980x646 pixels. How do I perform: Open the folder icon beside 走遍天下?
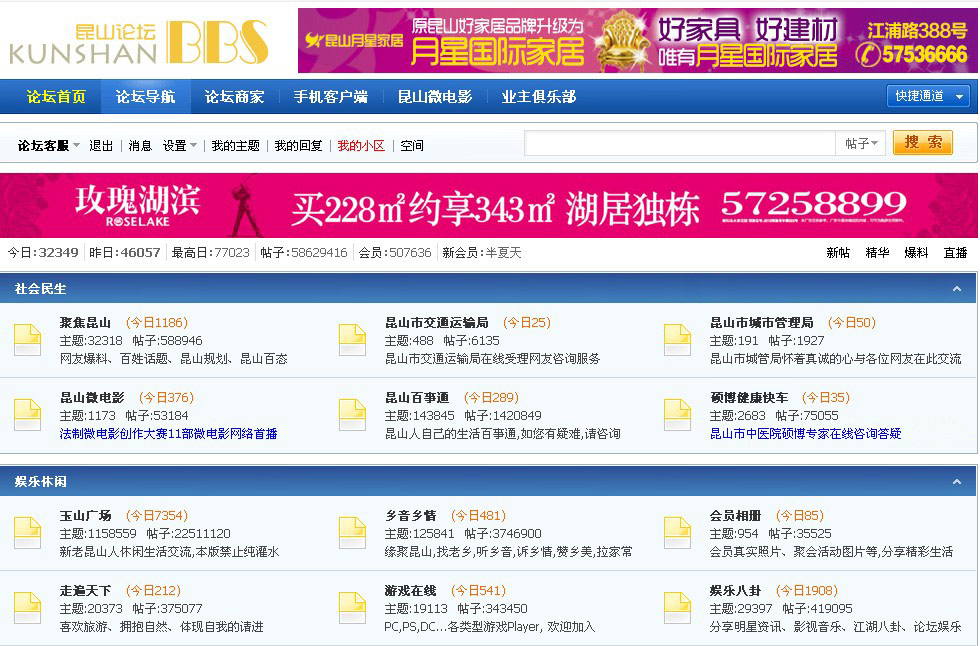coord(28,608)
